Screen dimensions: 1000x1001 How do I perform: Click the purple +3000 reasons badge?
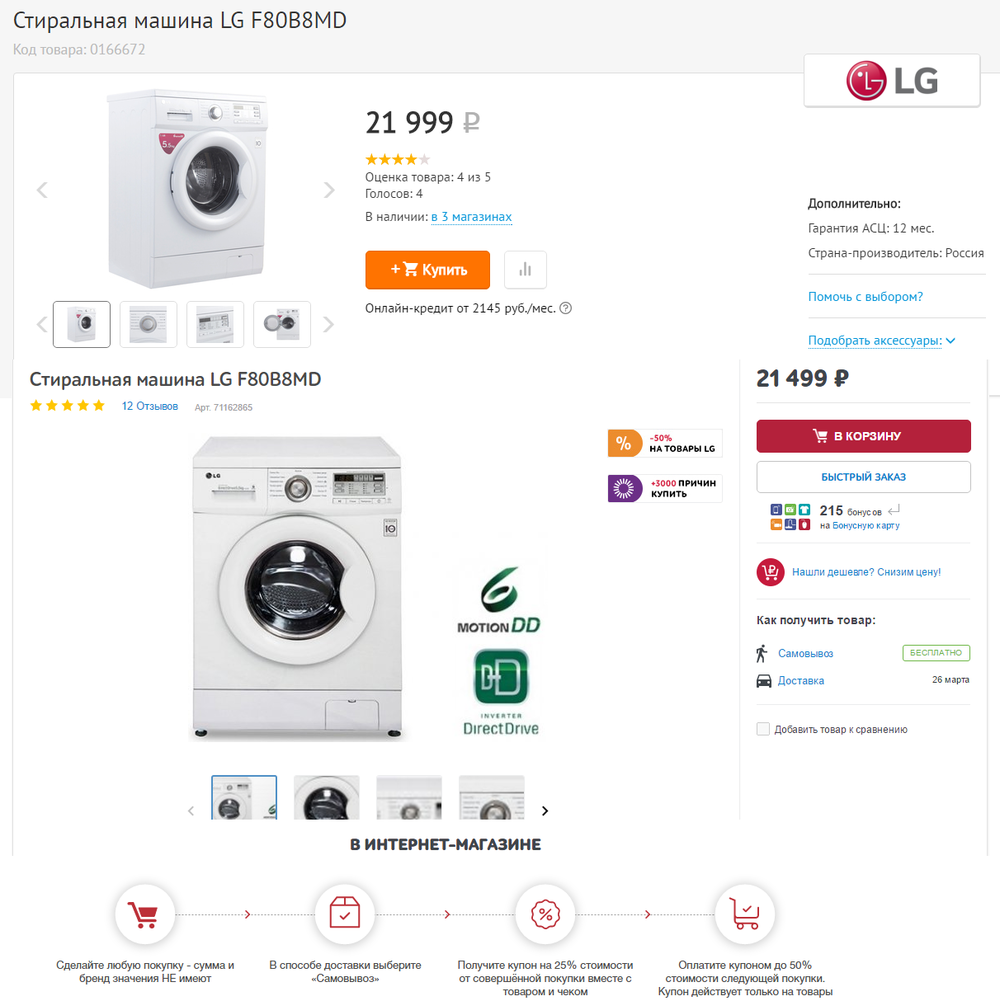[x=625, y=488]
